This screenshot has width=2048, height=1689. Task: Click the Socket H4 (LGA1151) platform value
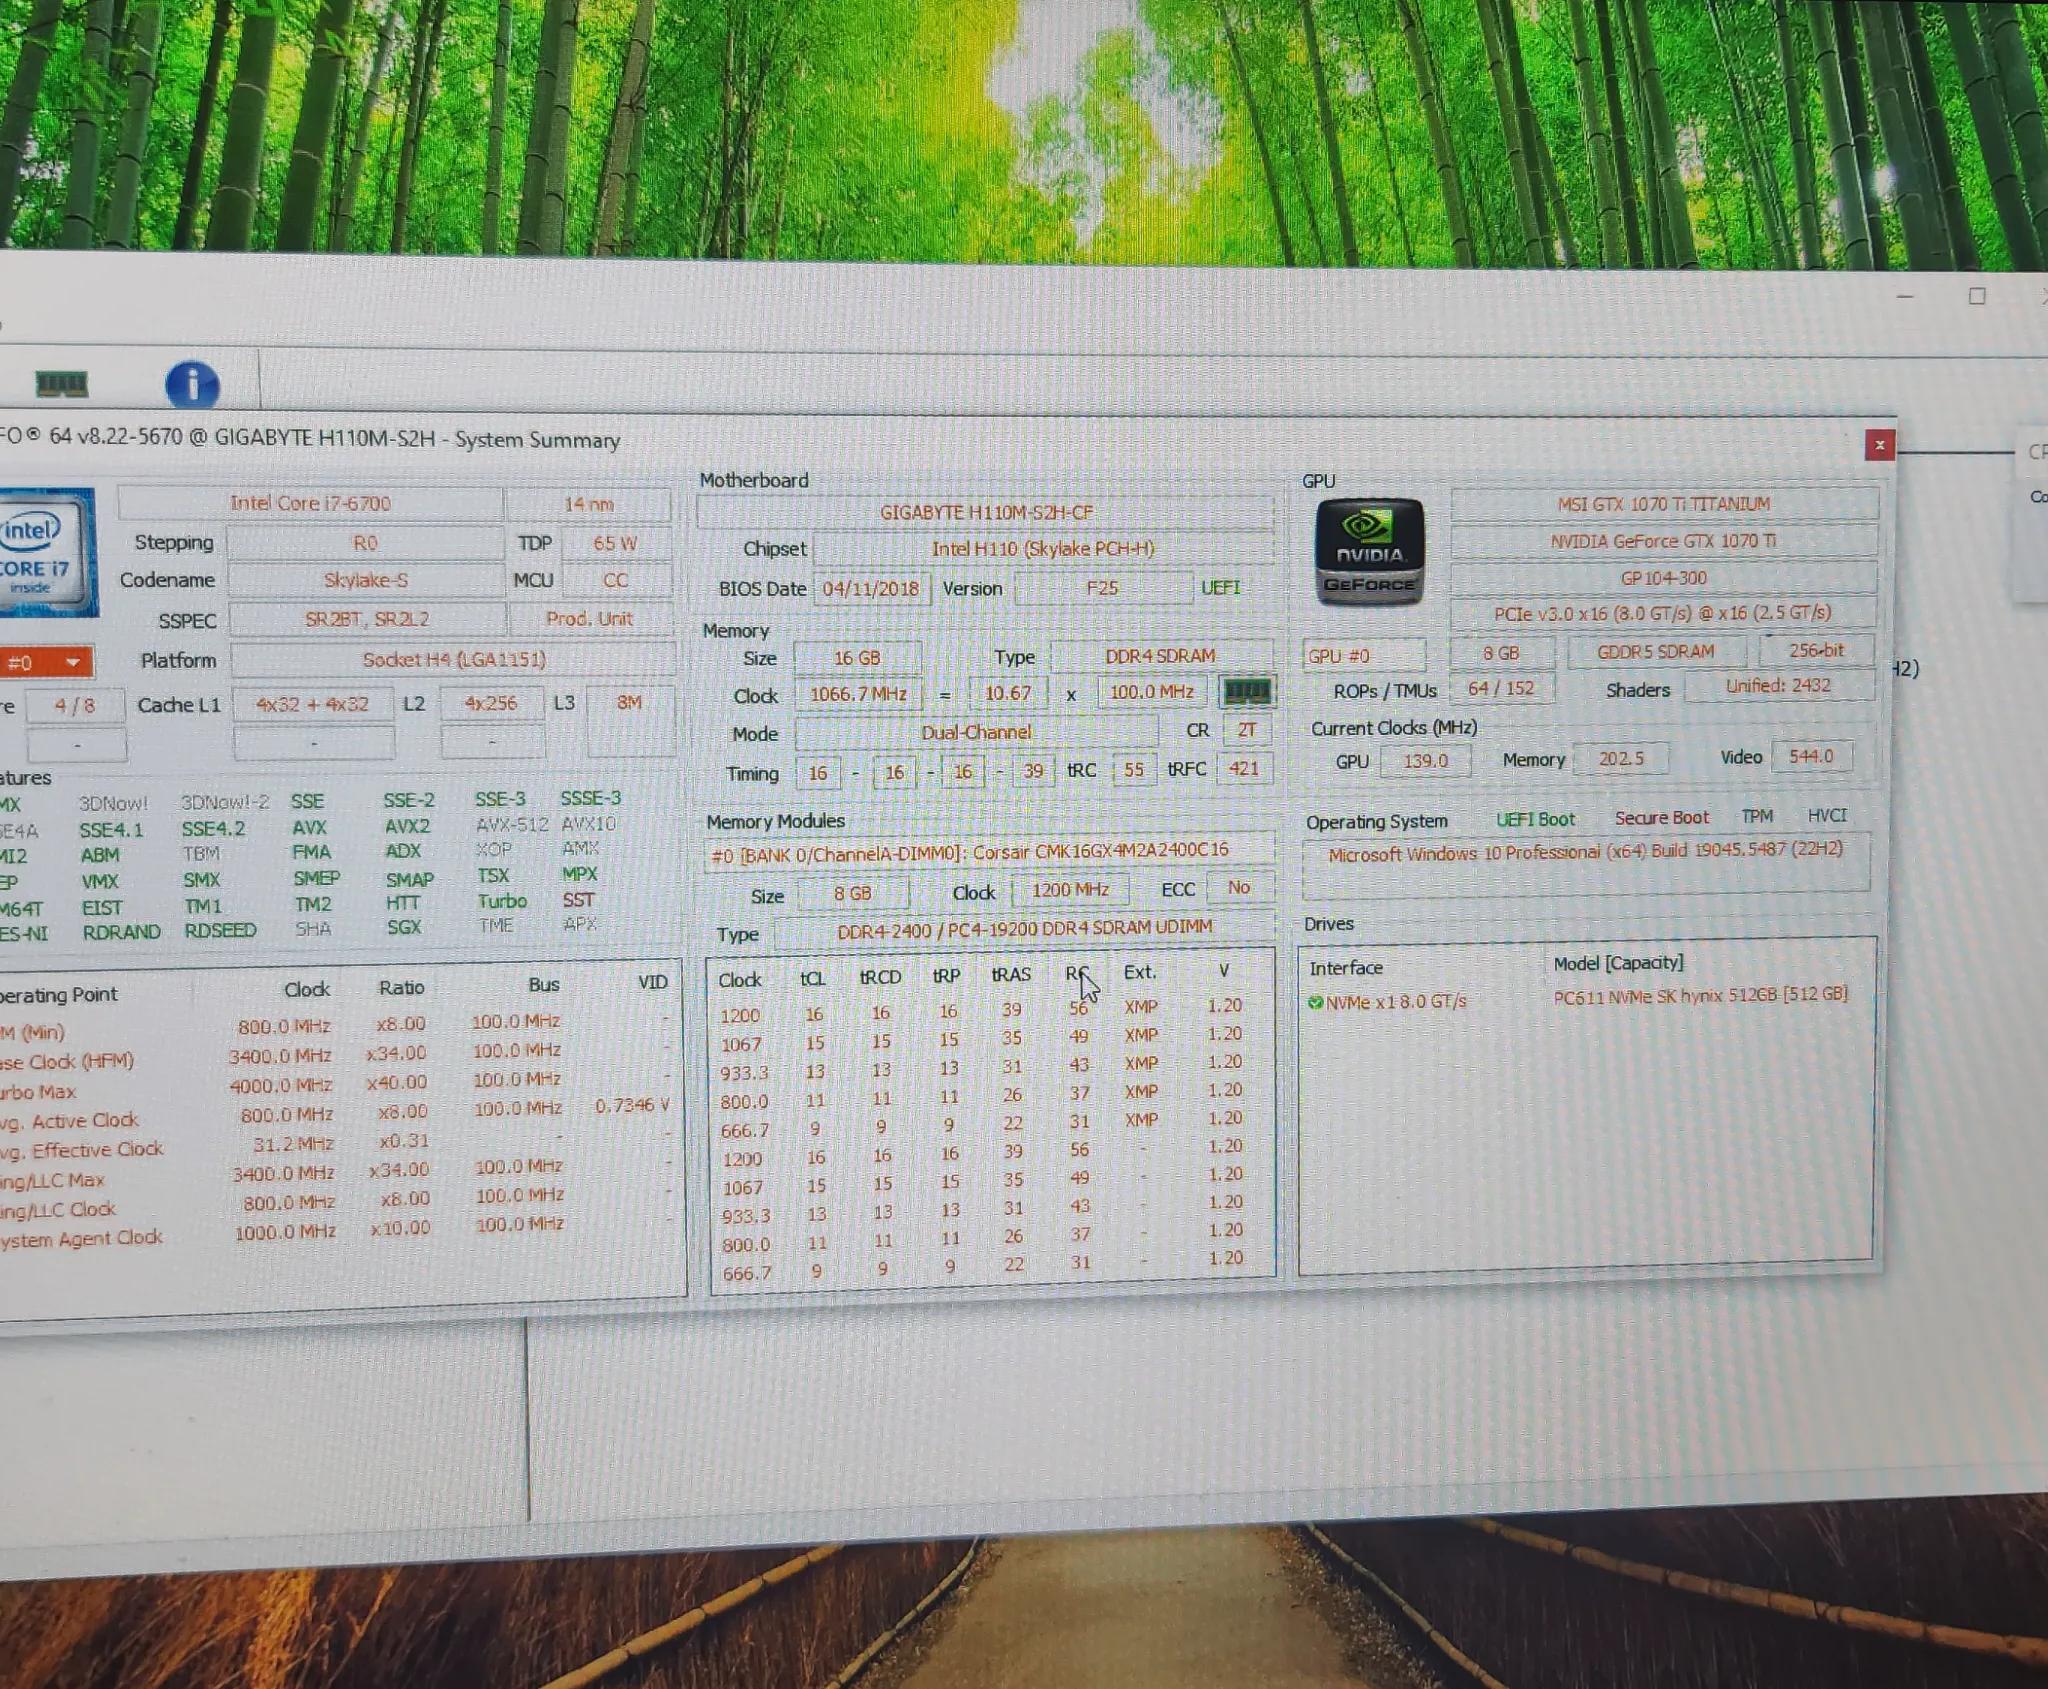tap(454, 660)
